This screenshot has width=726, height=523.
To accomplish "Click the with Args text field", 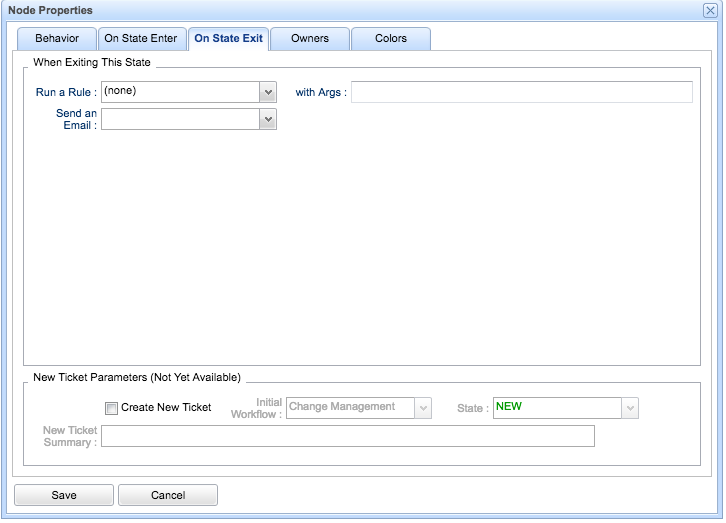I will click(521, 92).
